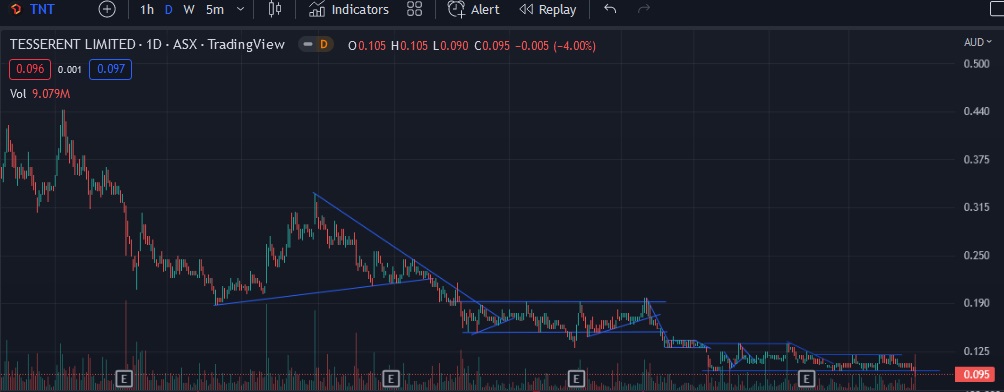Viewport: 1004px width, 392px height.
Task: Start bar Replay mode
Action: (x=547, y=10)
